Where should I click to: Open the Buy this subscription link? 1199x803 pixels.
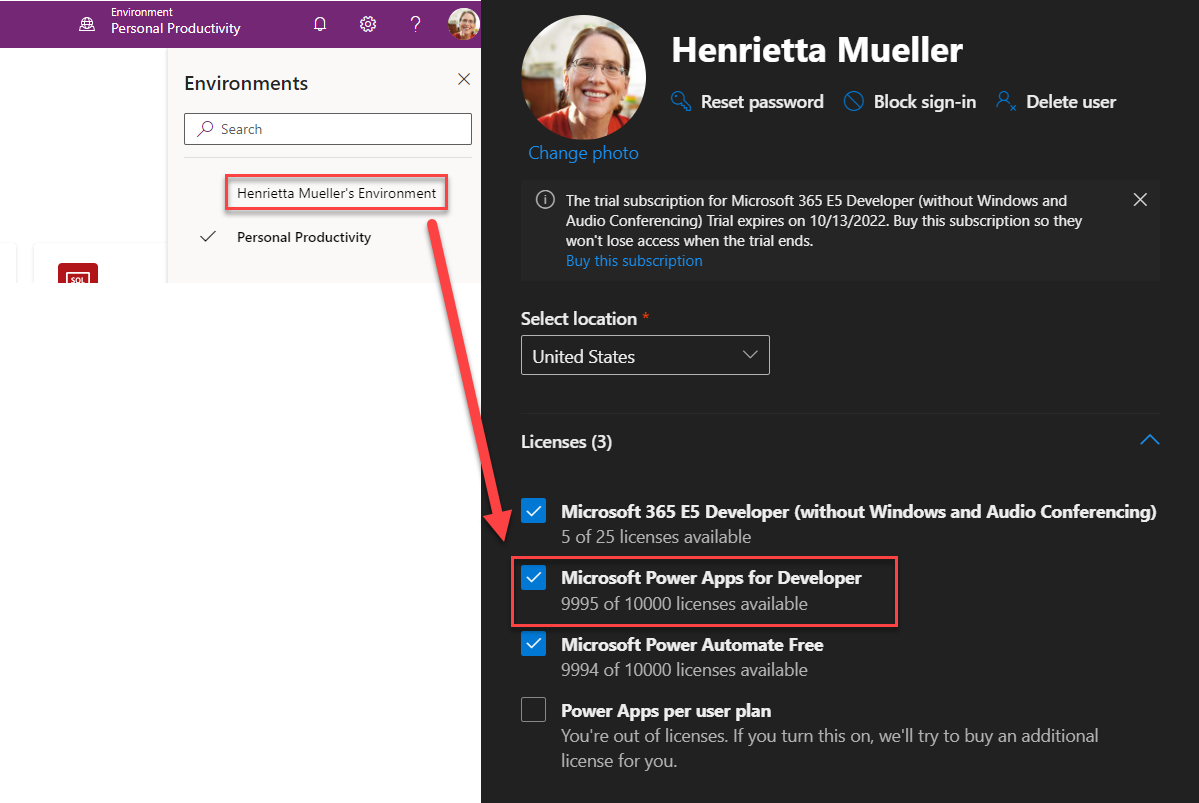click(634, 261)
